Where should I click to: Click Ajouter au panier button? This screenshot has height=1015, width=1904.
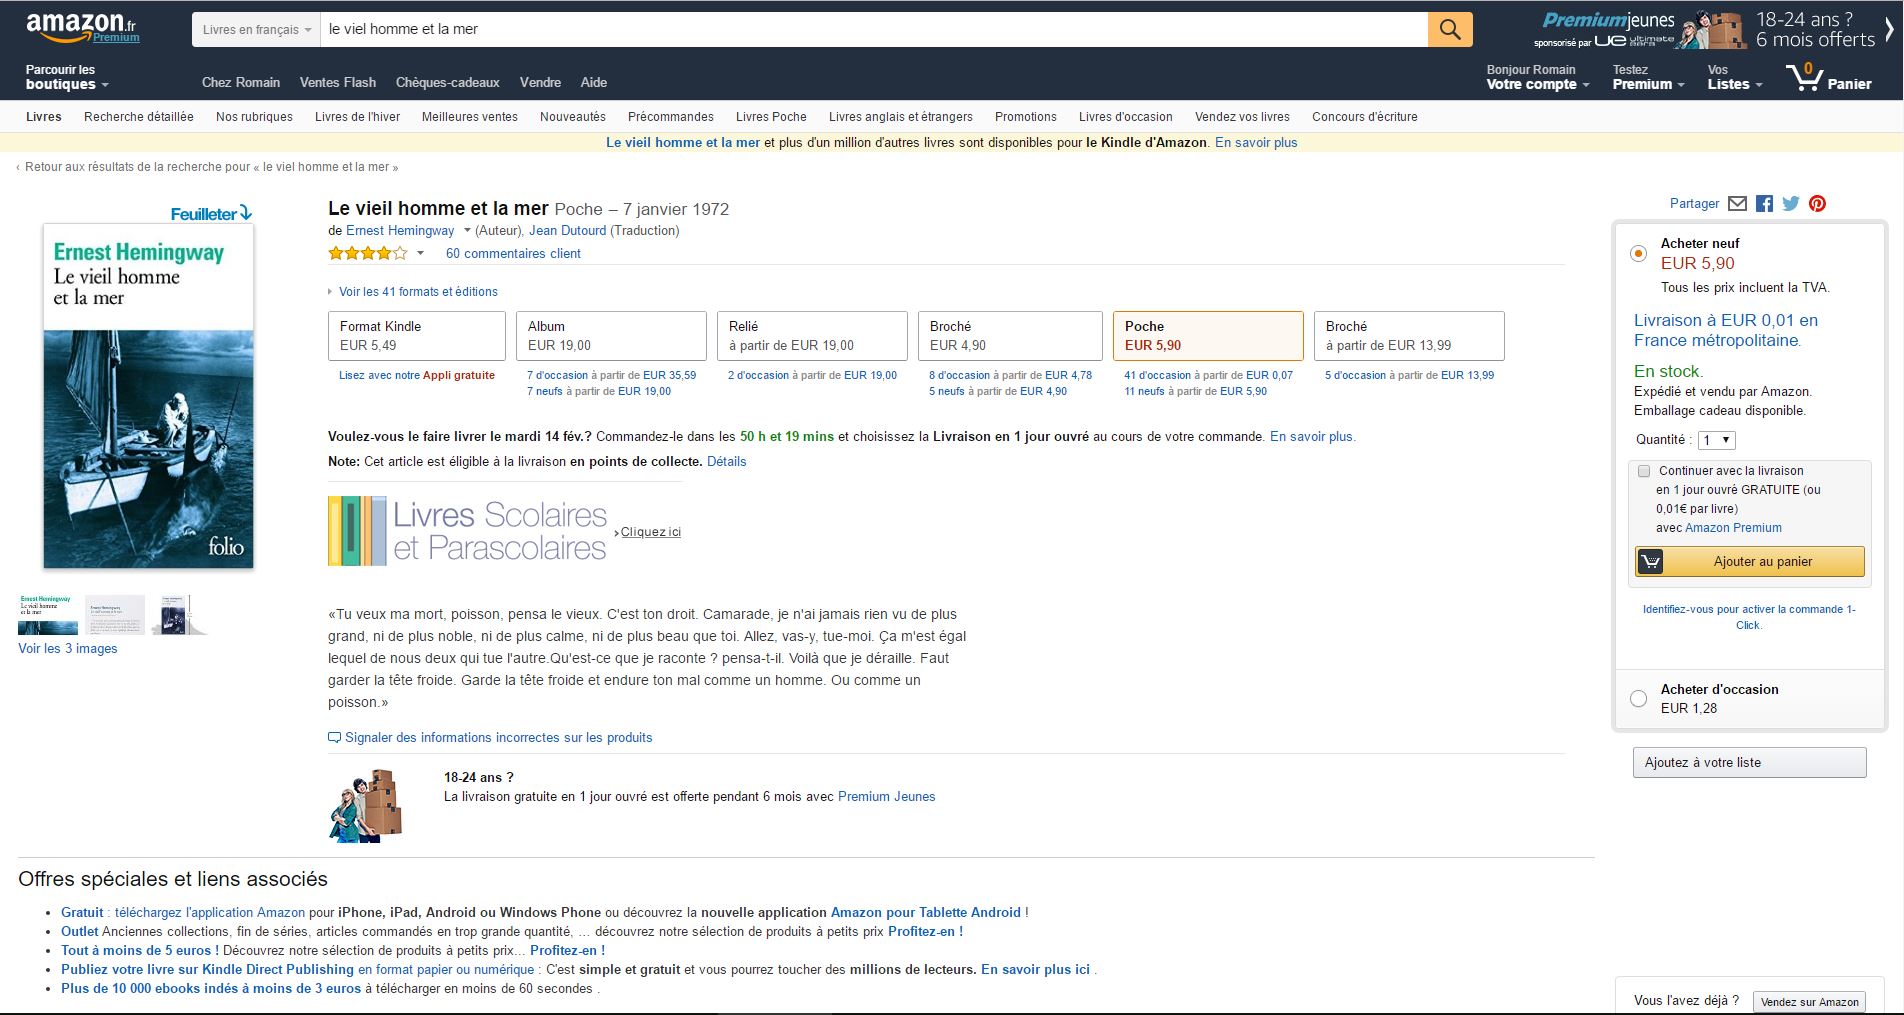1750,562
